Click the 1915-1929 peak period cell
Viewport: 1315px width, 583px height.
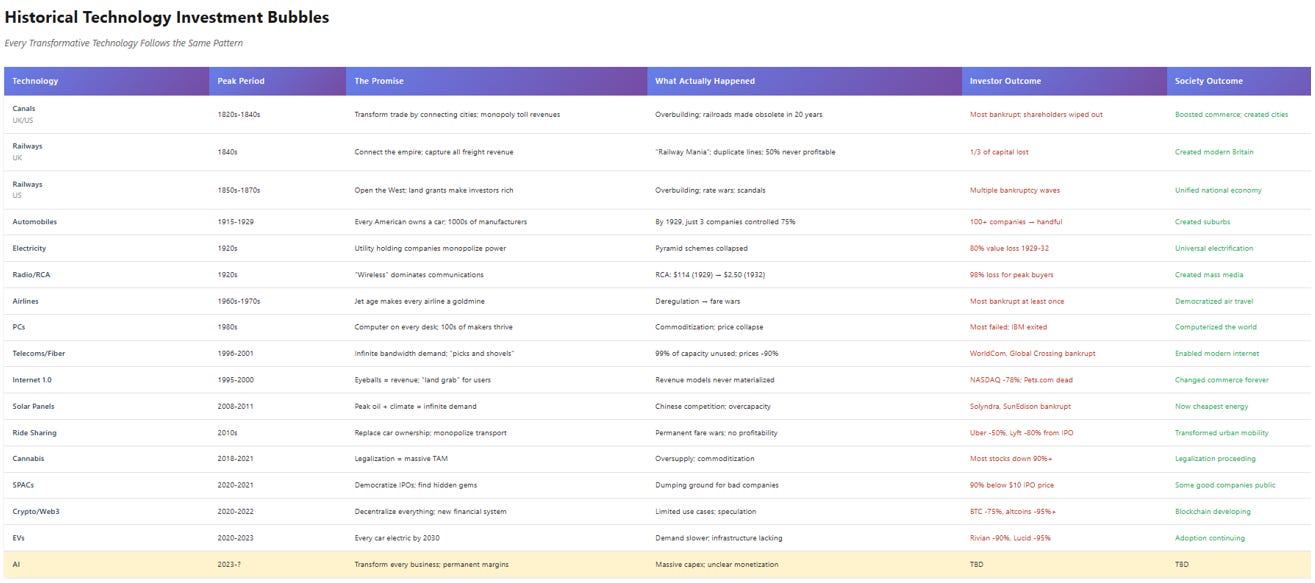point(278,222)
